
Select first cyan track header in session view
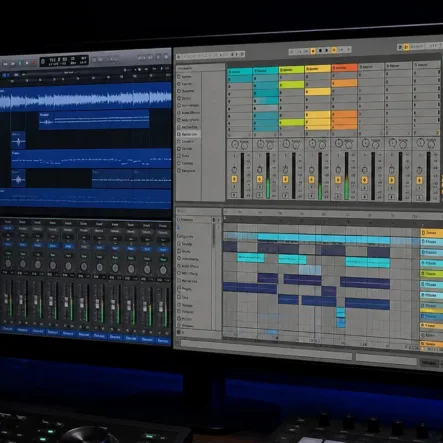[x=240, y=72]
